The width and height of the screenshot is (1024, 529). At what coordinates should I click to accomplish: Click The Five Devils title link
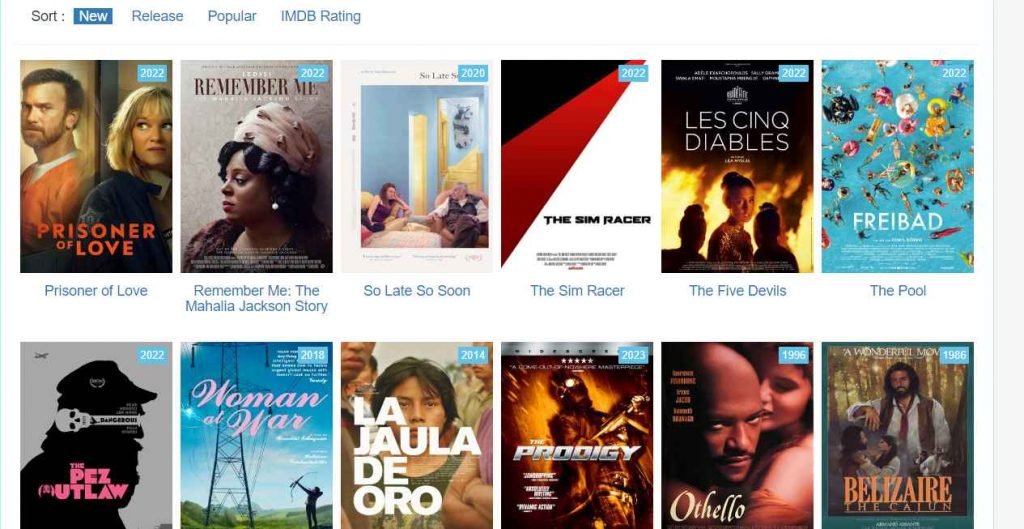tap(737, 291)
